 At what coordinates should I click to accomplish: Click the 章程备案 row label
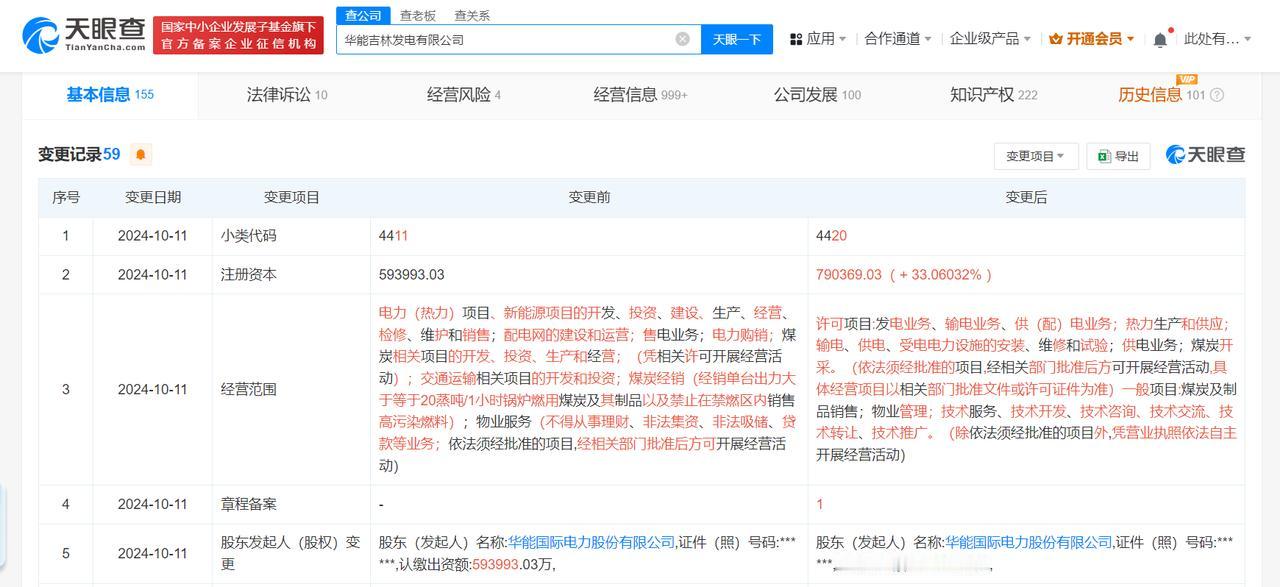coord(248,504)
